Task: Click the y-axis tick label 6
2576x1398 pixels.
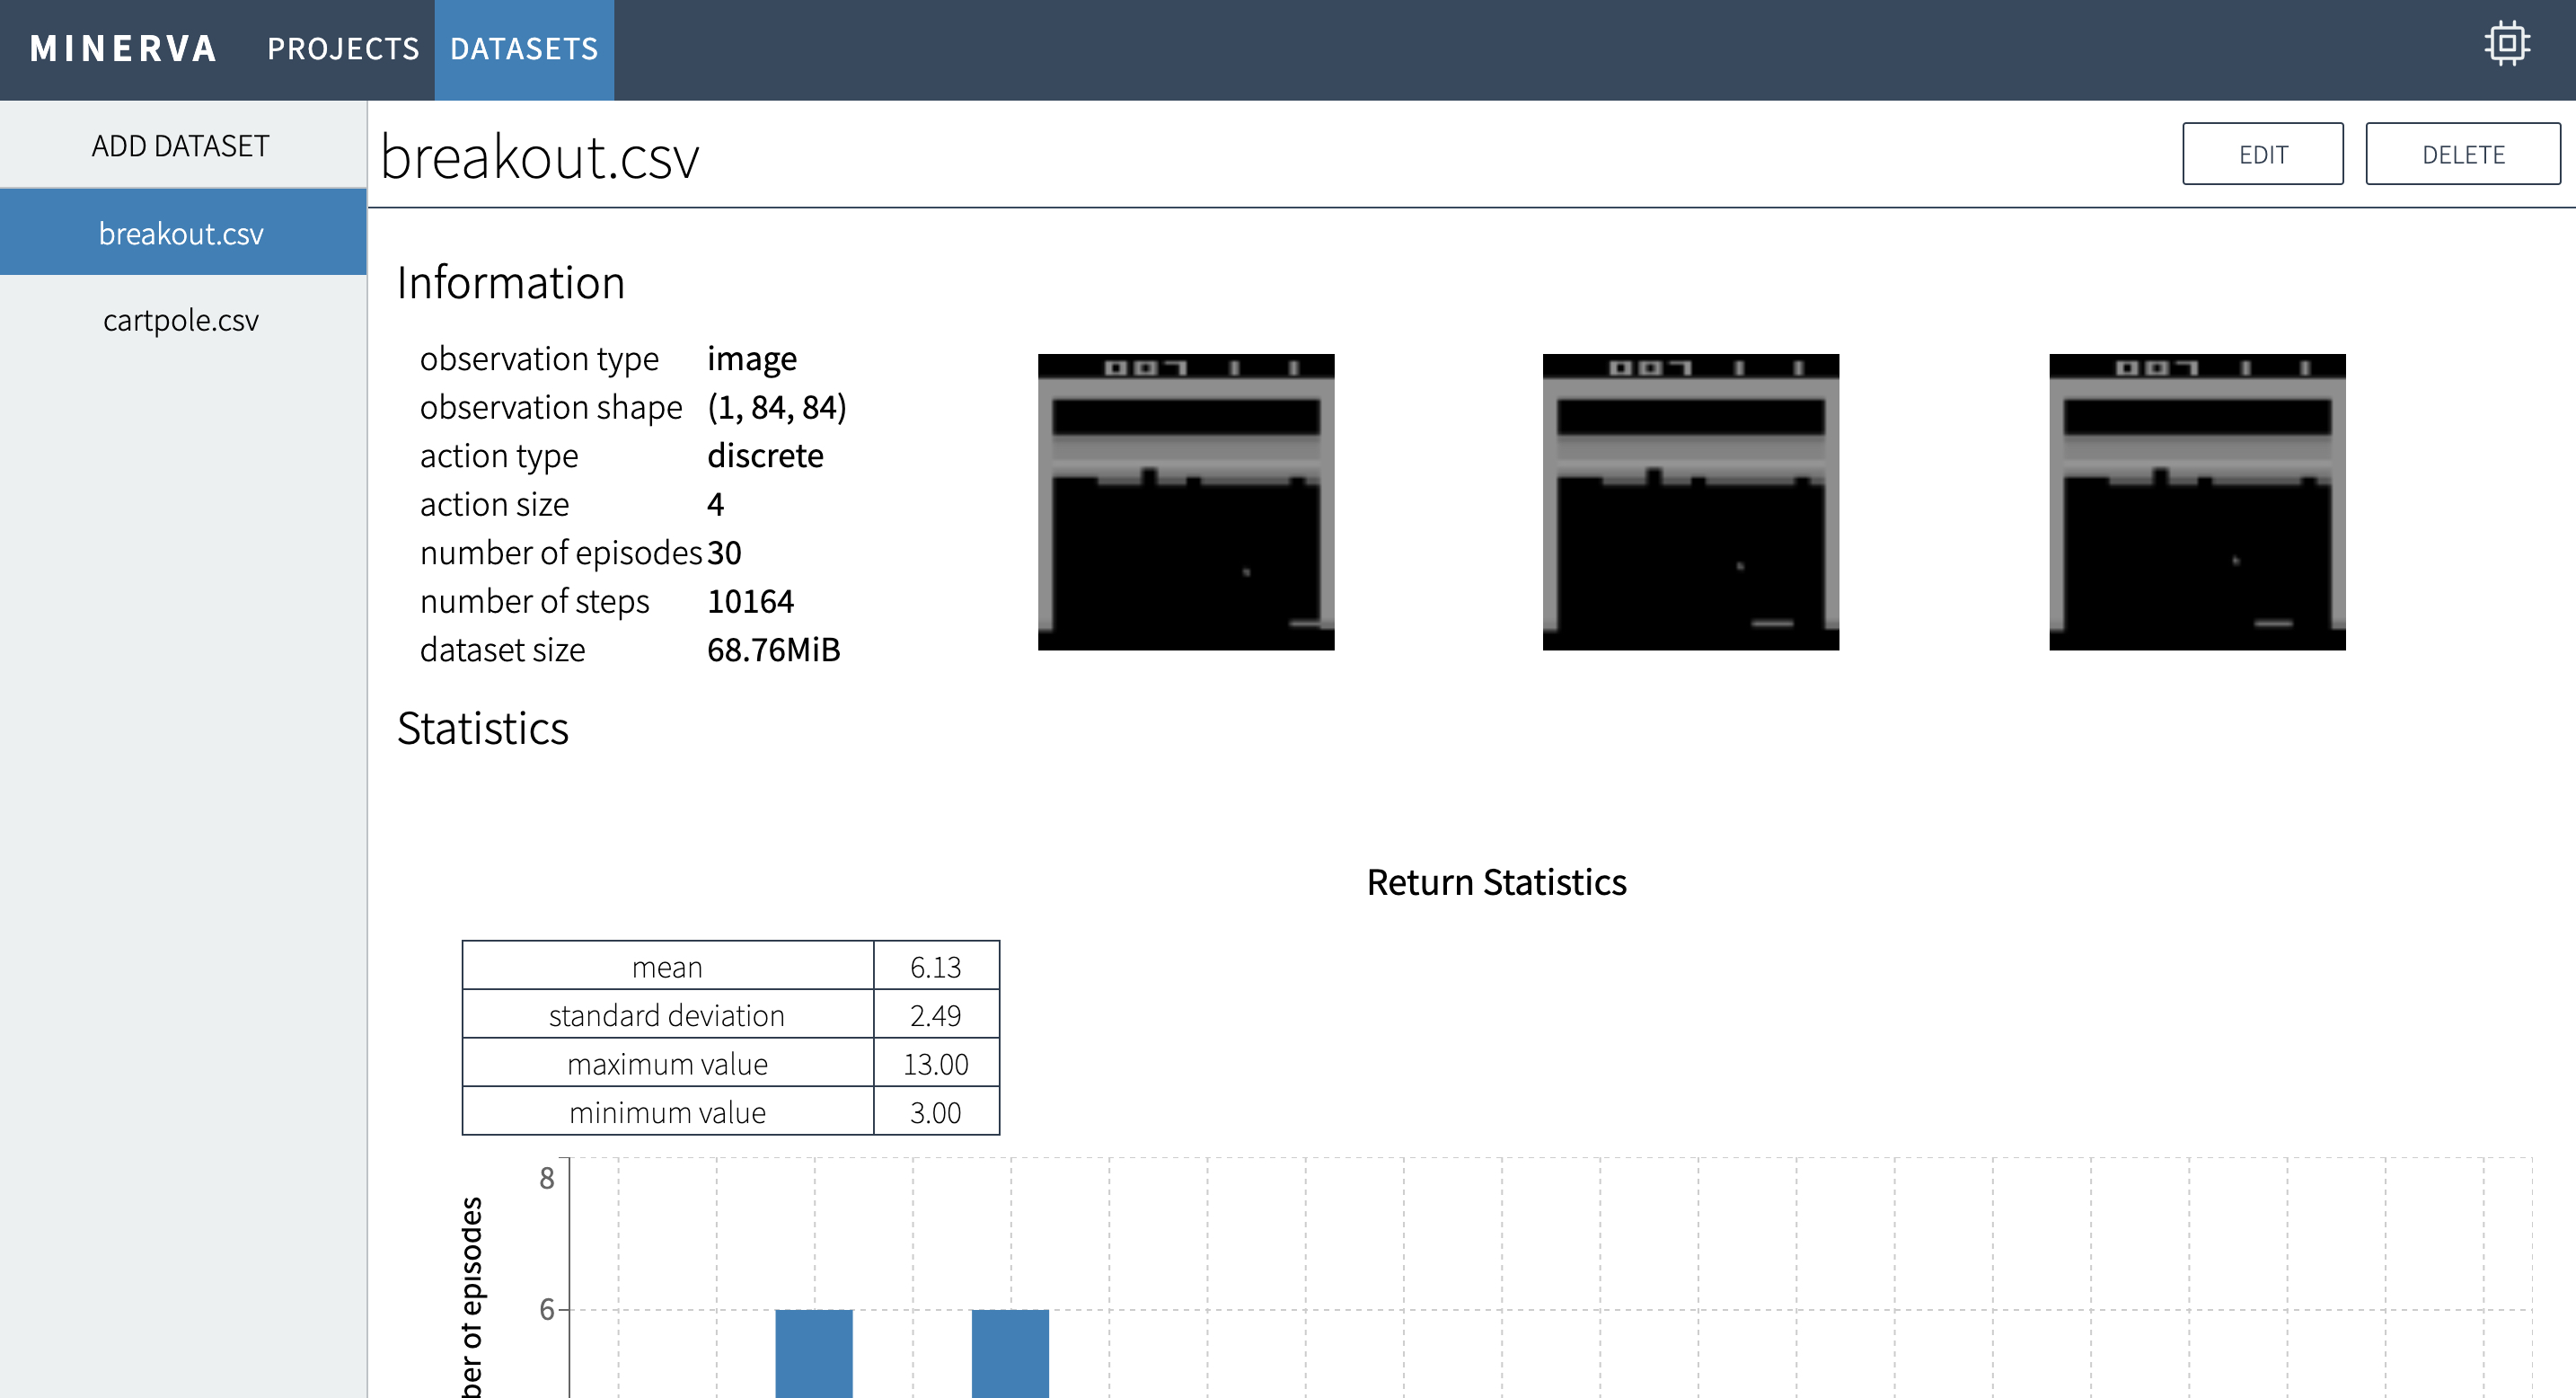Action: 546,1309
